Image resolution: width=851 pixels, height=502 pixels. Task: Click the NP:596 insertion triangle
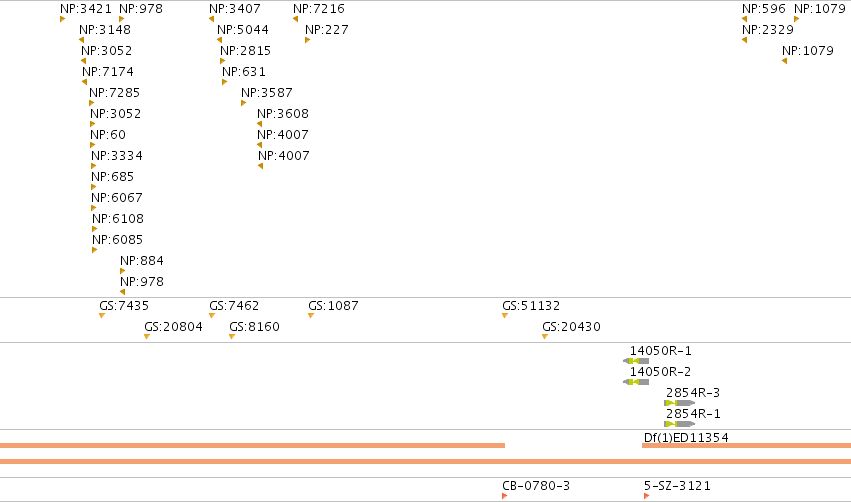coord(744,20)
